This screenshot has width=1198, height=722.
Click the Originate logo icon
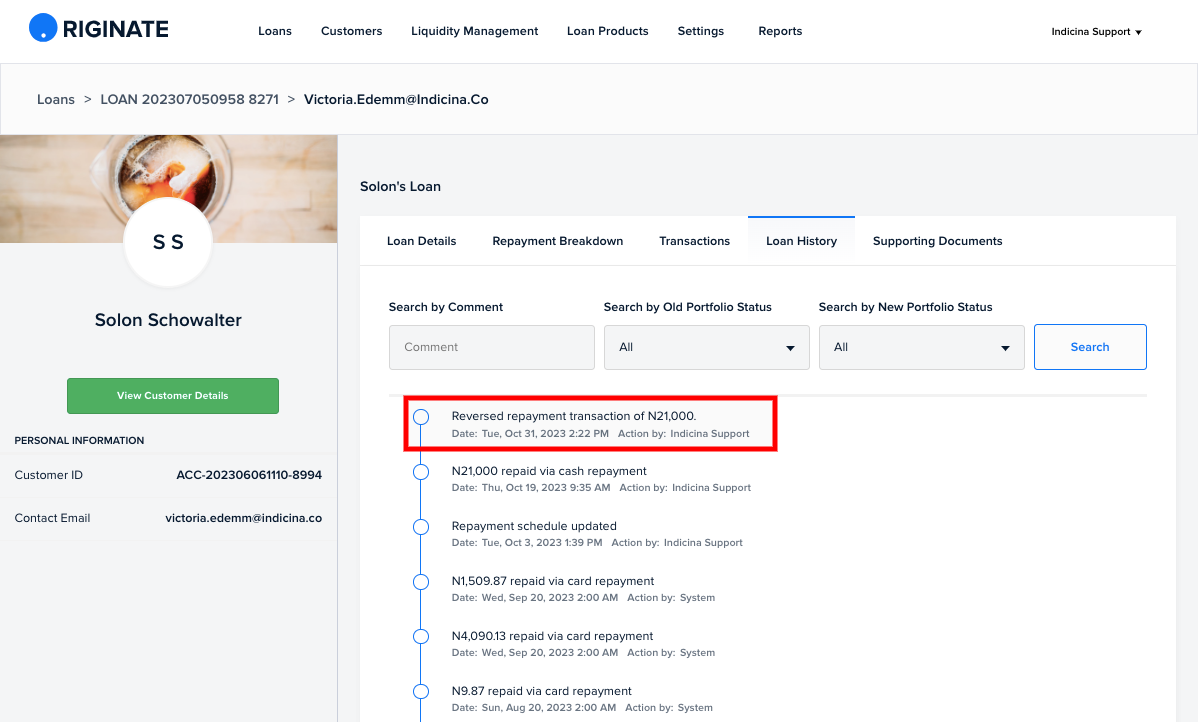tap(43, 28)
